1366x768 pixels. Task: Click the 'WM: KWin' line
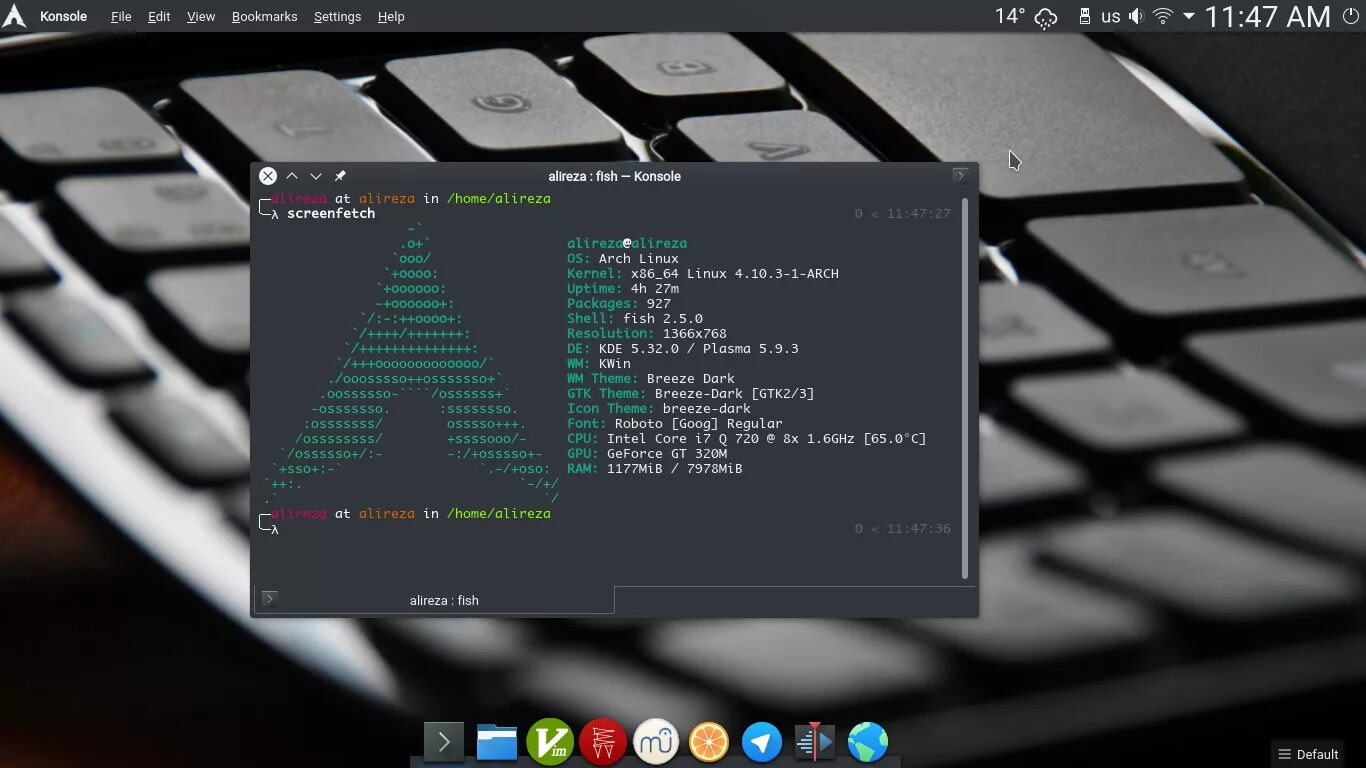point(599,363)
